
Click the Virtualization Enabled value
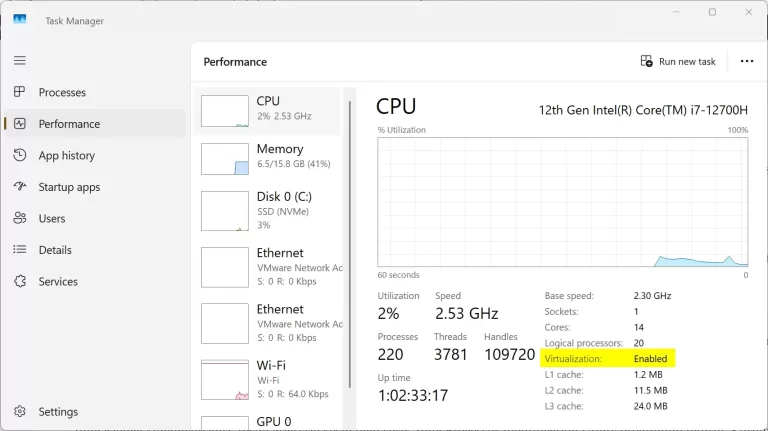(x=650, y=359)
